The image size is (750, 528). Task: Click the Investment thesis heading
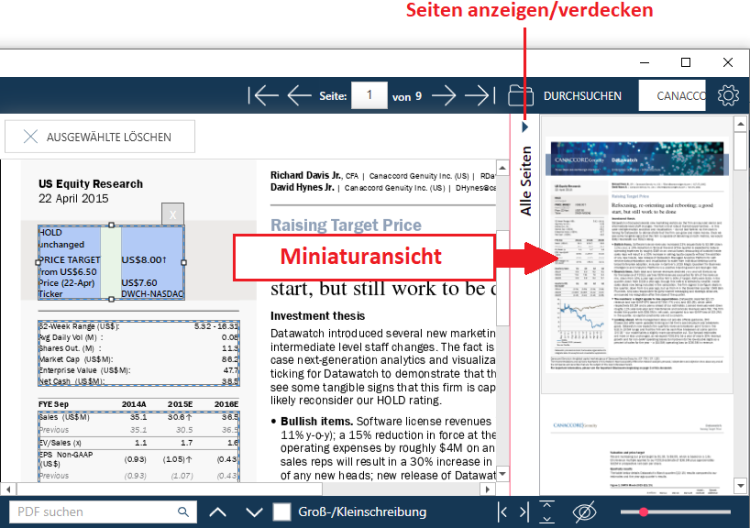pyautogui.click(x=318, y=316)
